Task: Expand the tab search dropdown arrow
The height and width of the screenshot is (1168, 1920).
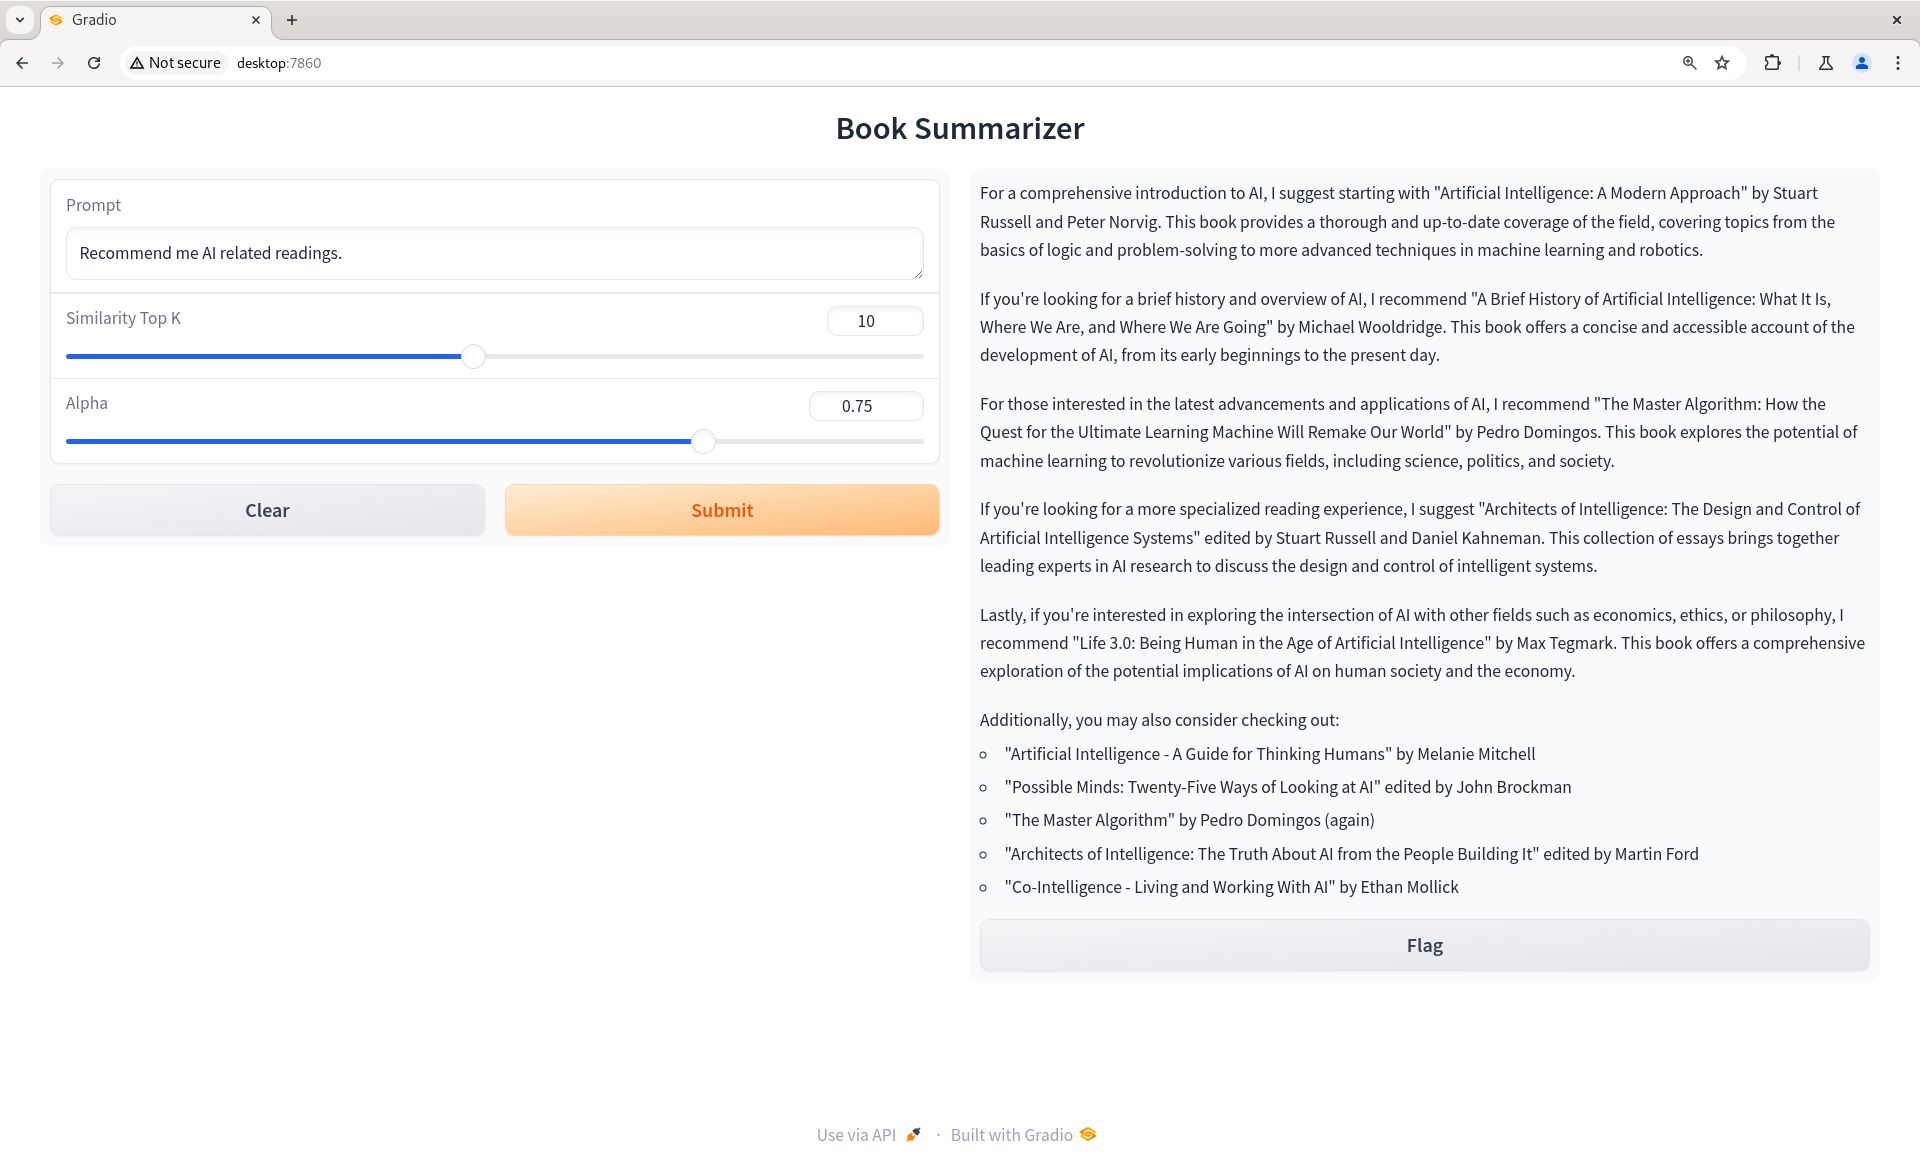Action: pos(20,20)
